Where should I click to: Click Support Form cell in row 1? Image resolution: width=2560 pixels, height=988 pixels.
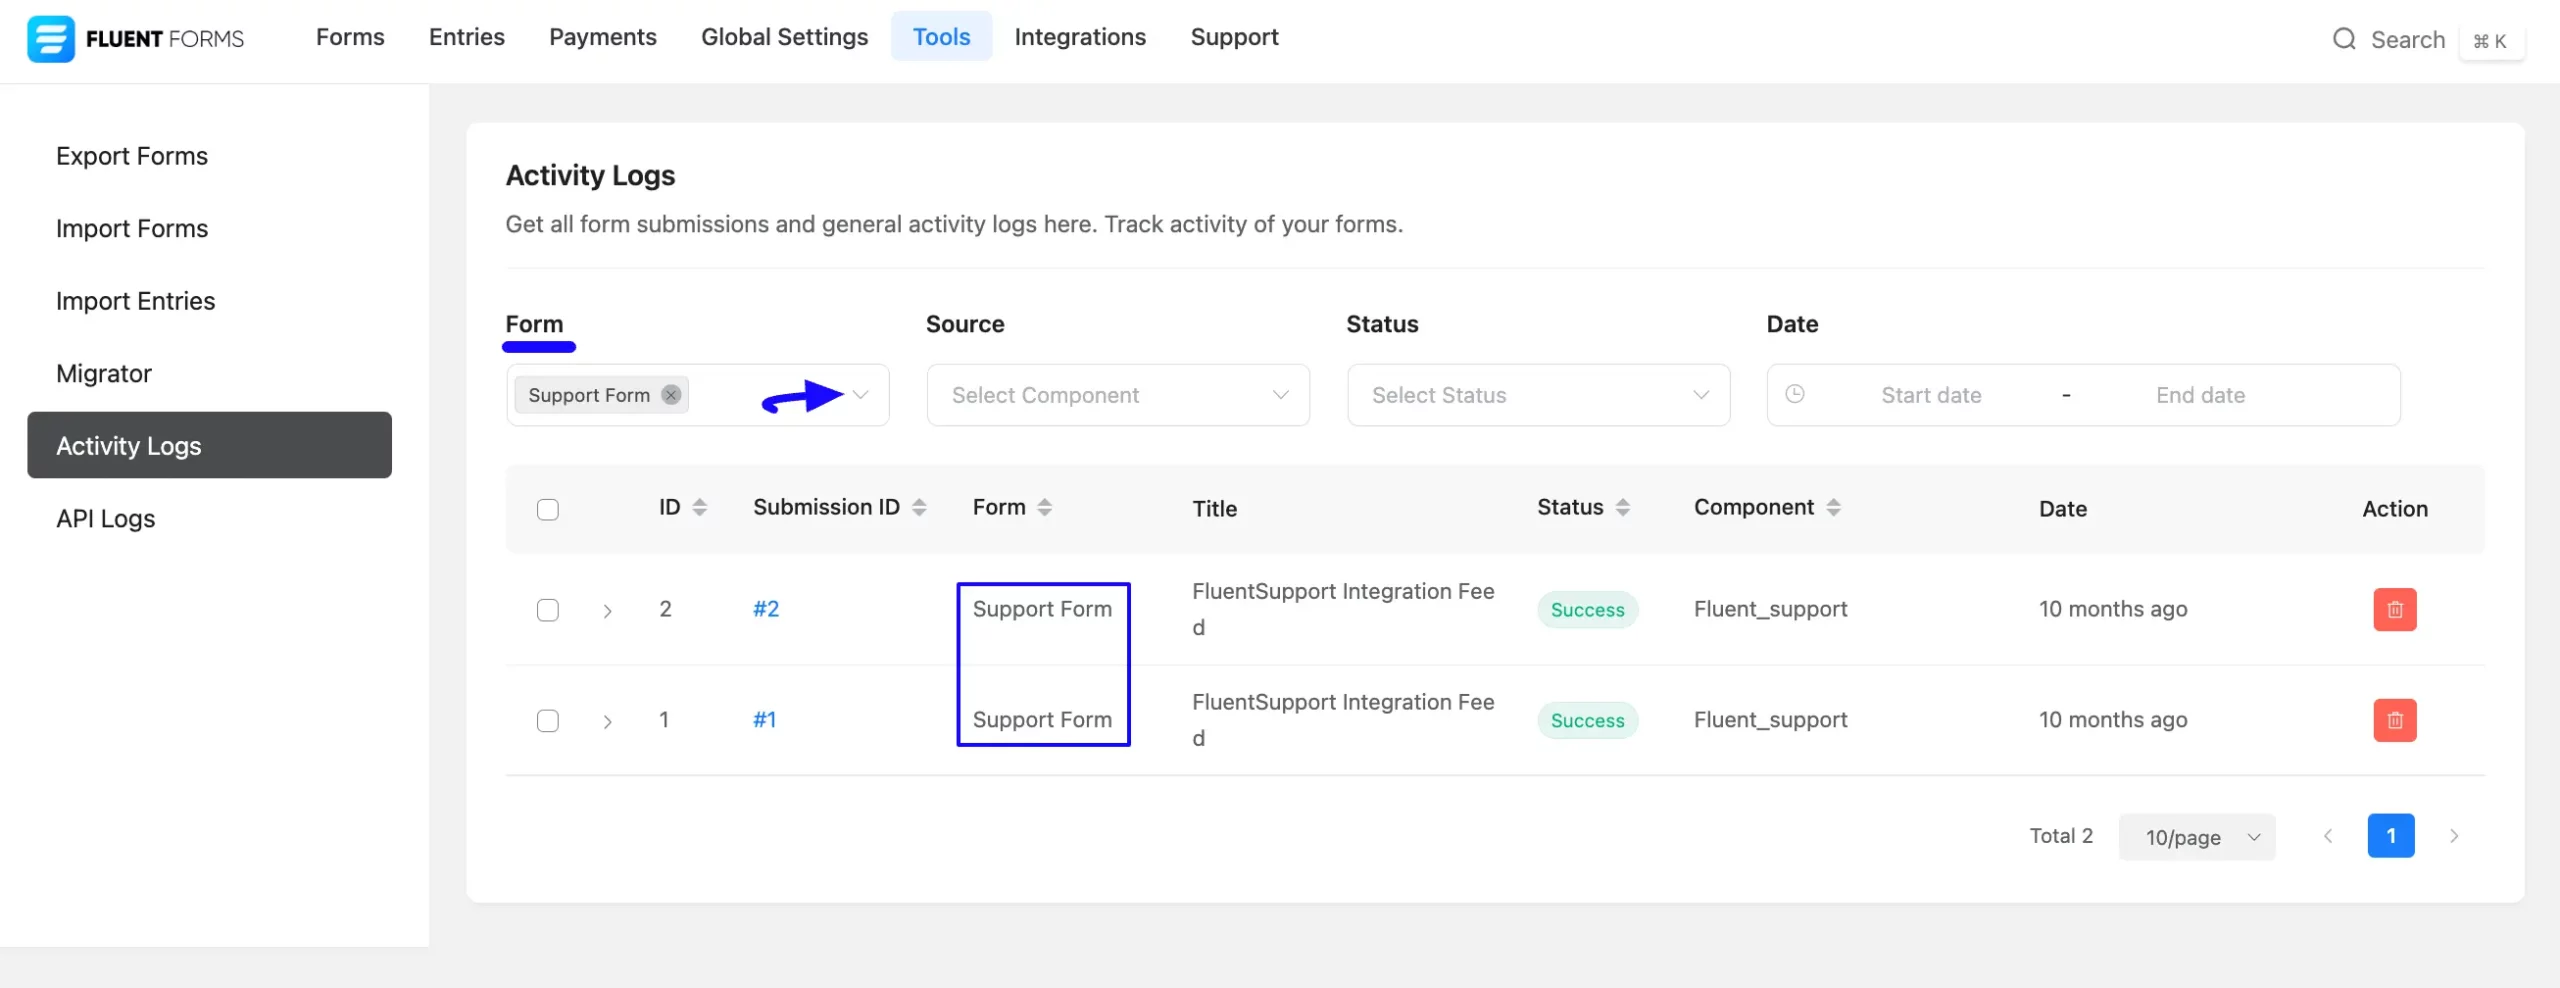point(1042,720)
